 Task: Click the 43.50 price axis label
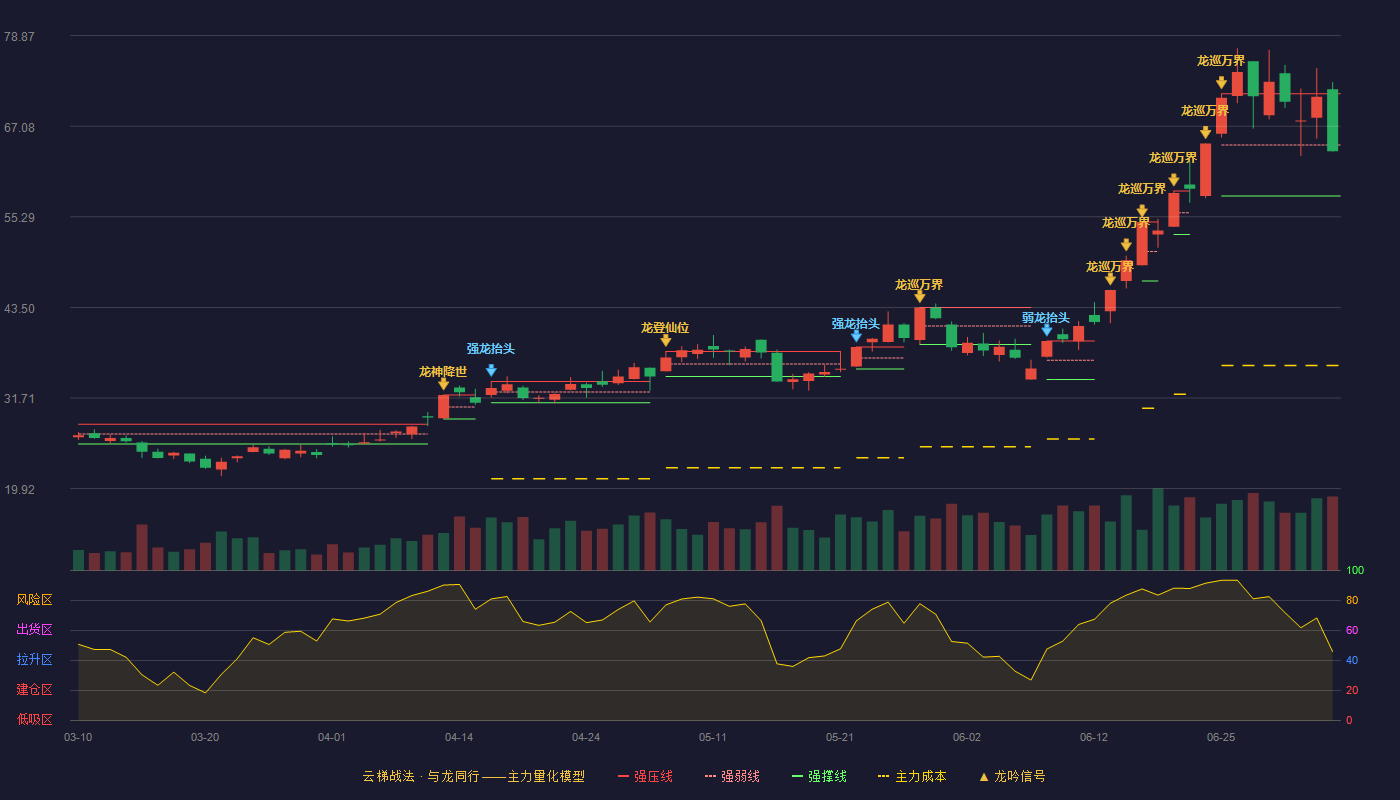pos(19,308)
